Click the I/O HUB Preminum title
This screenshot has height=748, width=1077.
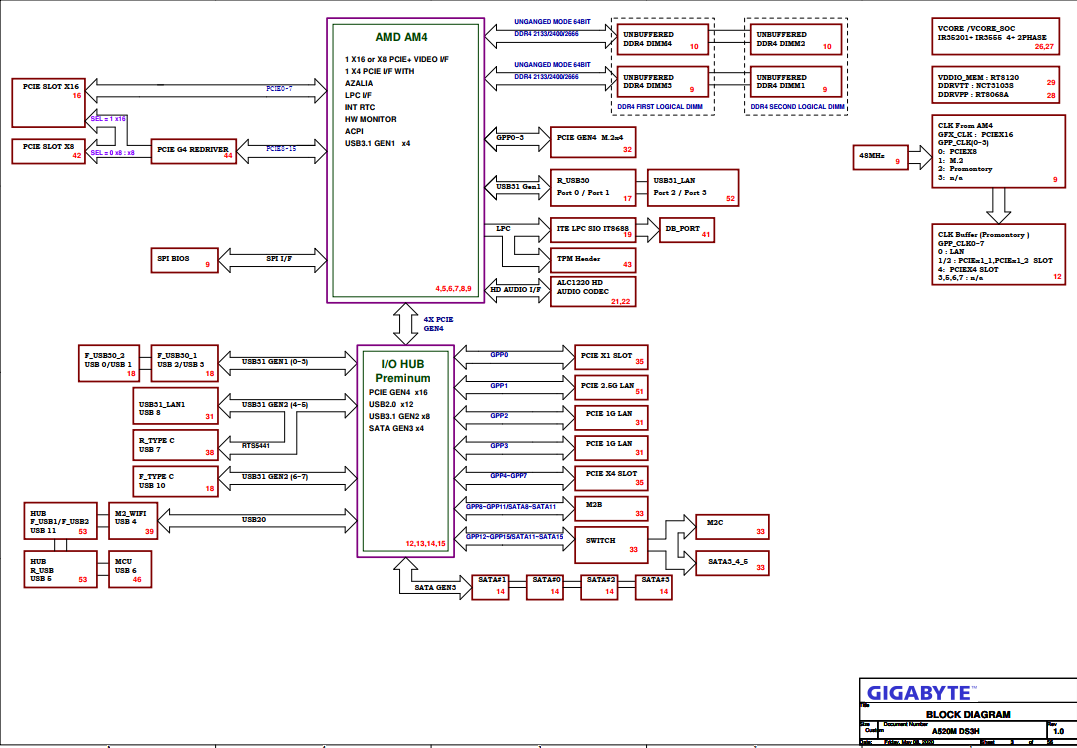click(x=403, y=371)
